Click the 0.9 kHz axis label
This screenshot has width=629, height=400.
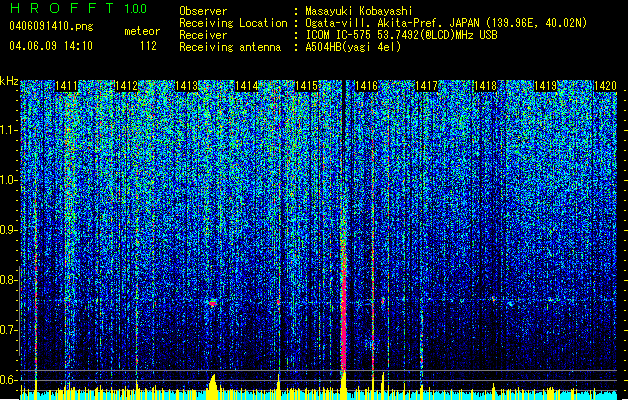9,230
